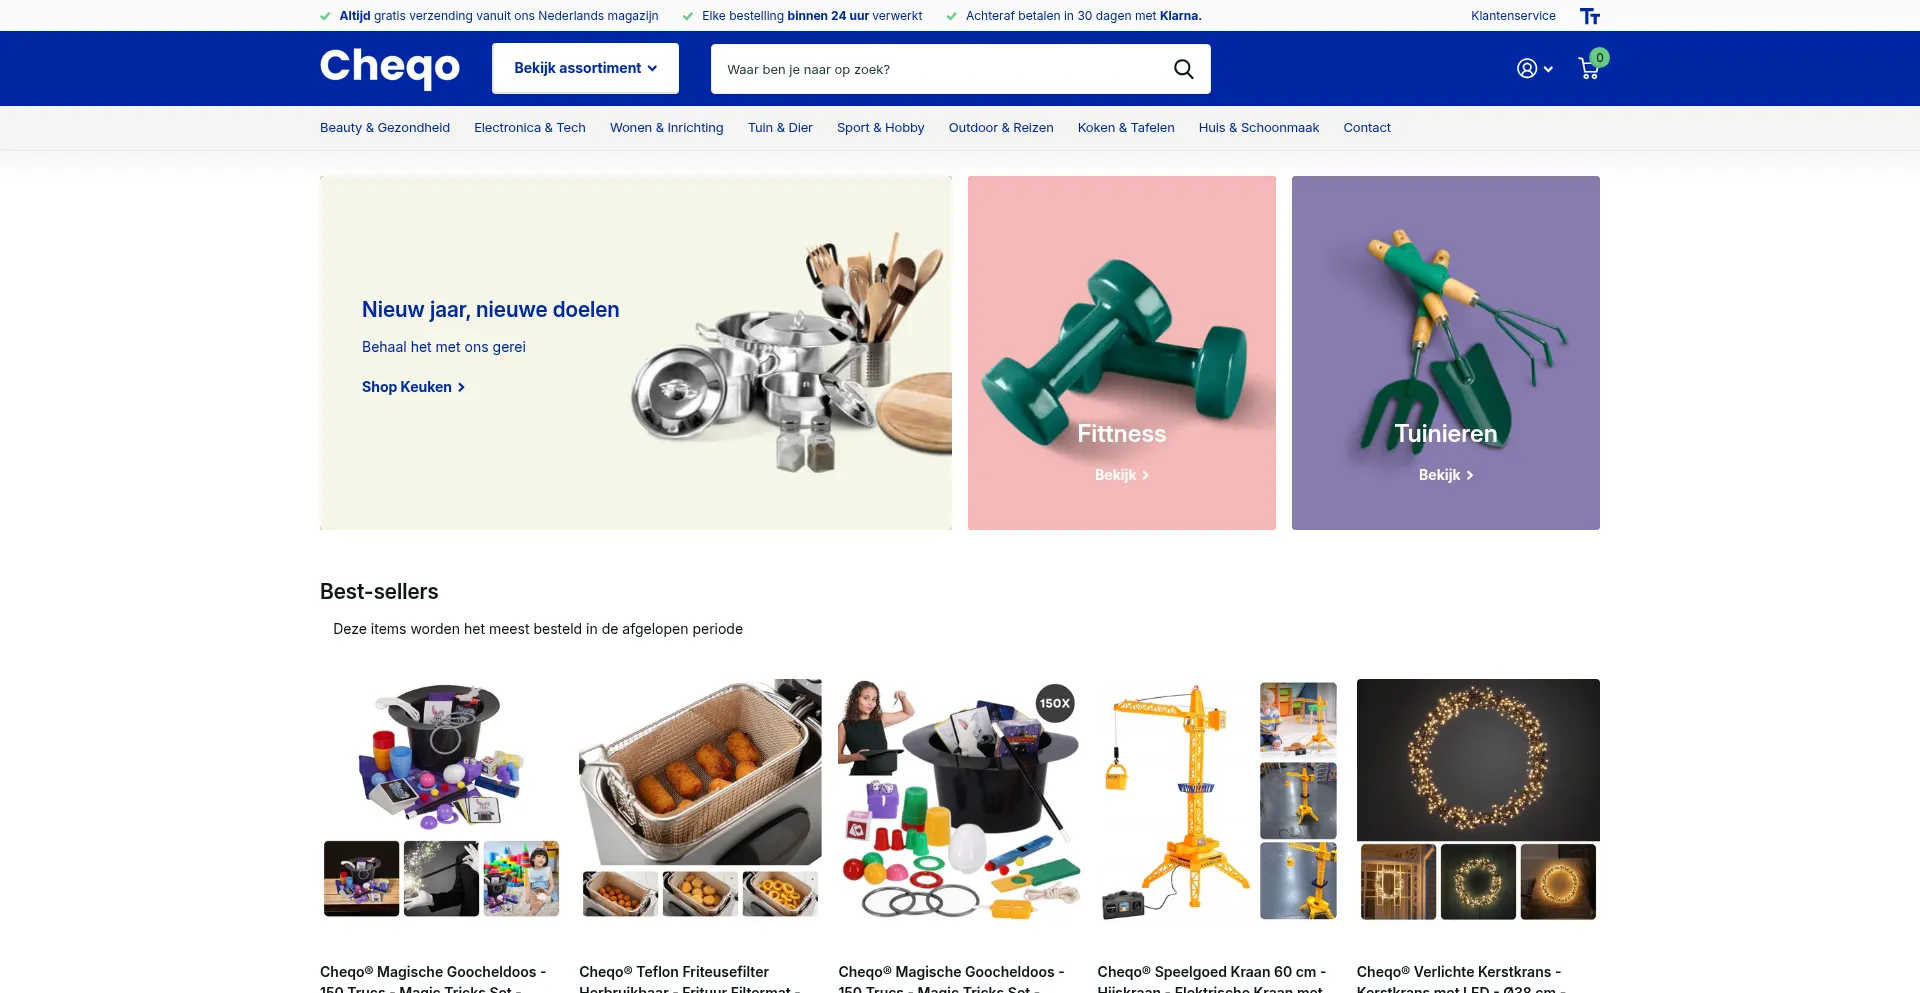Click the green cart count badge

1600,58
